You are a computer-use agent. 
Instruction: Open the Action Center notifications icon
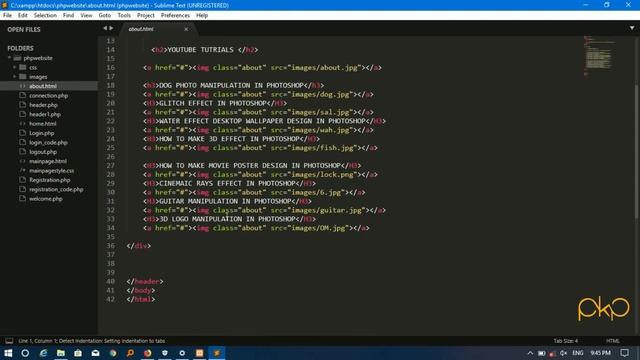pos(625,353)
